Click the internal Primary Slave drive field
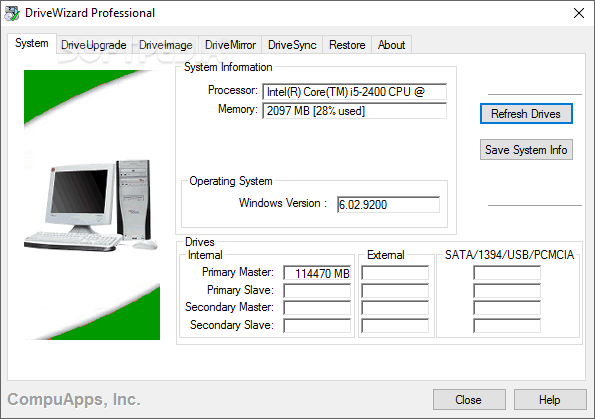Viewport: 595px width, 419px height. [x=317, y=291]
